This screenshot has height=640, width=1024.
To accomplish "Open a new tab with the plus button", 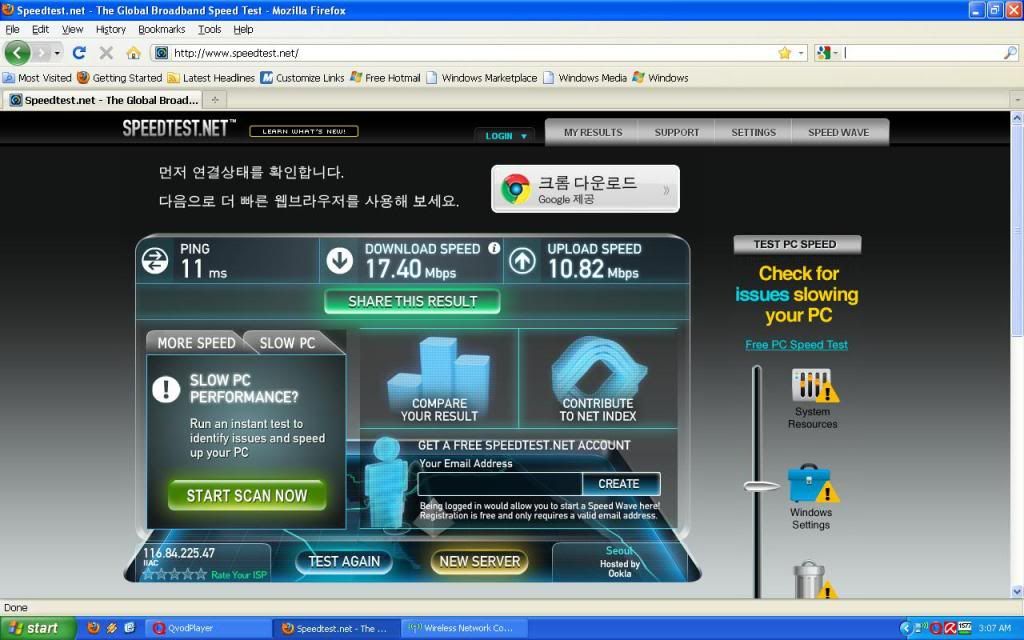I will point(214,100).
